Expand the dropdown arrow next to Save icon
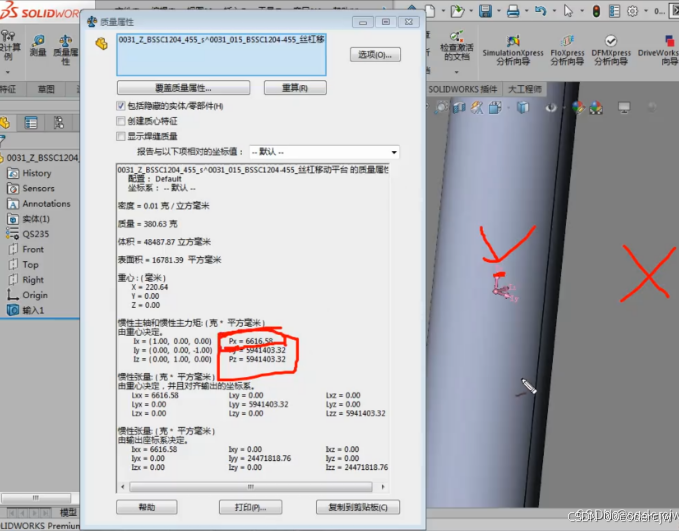The height and width of the screenshot is (531, 679). pos(499,11)
